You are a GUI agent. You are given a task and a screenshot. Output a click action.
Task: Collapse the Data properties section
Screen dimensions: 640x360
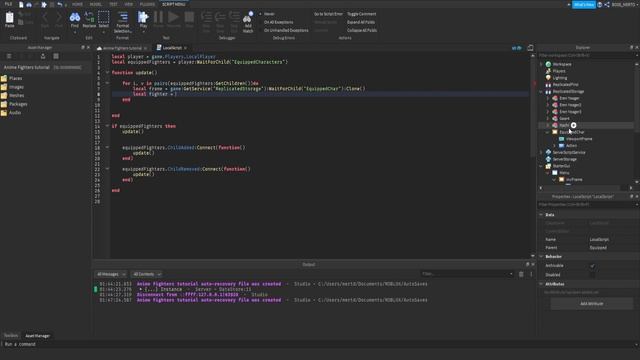(x=541, y=215)
